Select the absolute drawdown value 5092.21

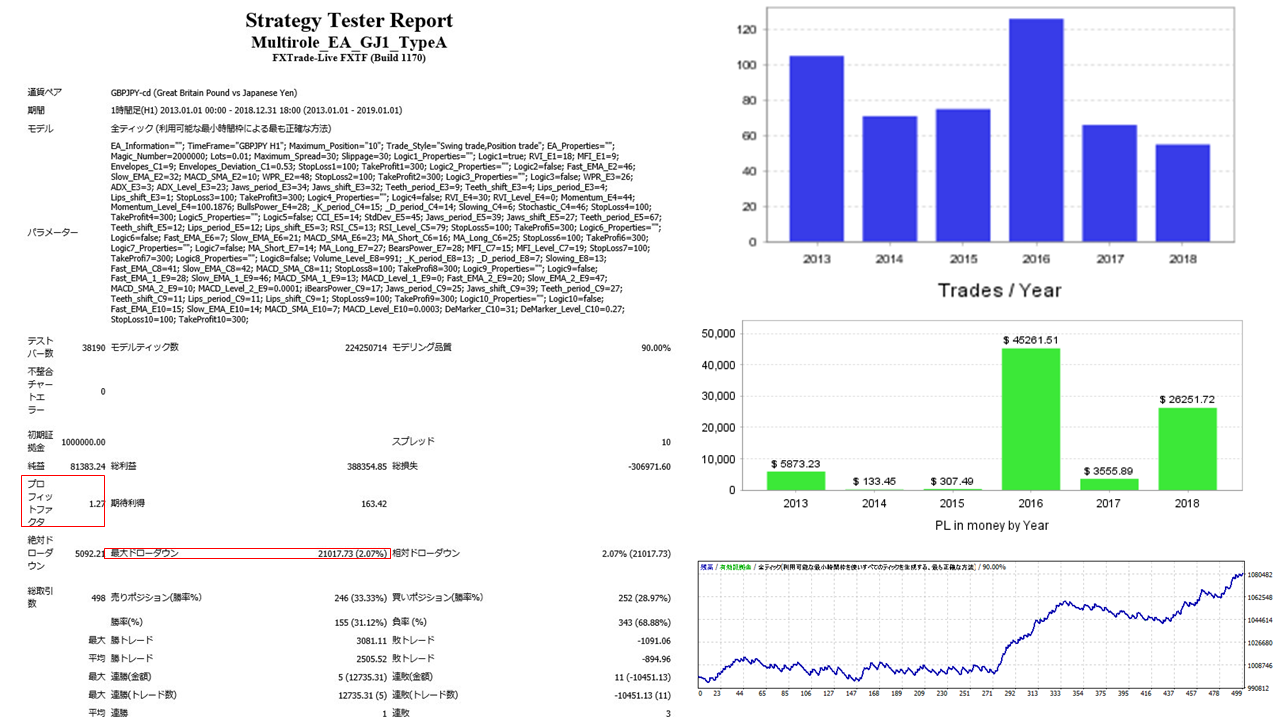point(89,553)
